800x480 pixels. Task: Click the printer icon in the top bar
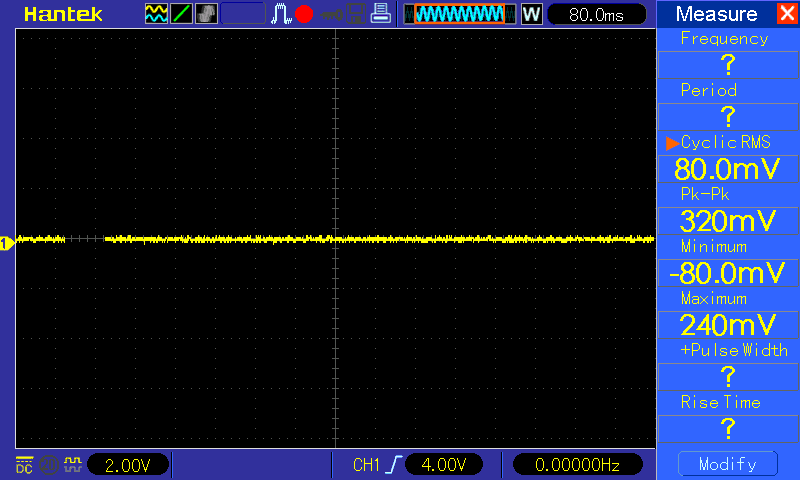click(x=380, y=14)
